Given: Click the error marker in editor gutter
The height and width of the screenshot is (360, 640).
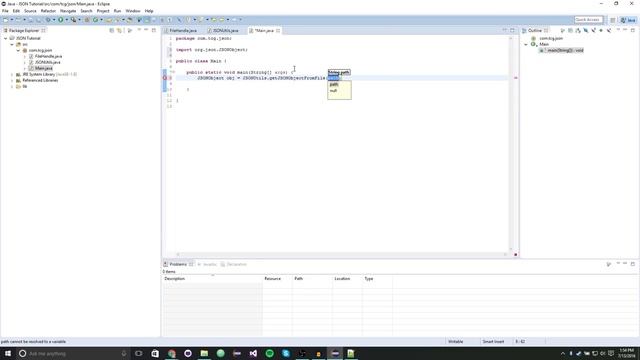Looking at the screenshot, I should [x=165, y=78].
